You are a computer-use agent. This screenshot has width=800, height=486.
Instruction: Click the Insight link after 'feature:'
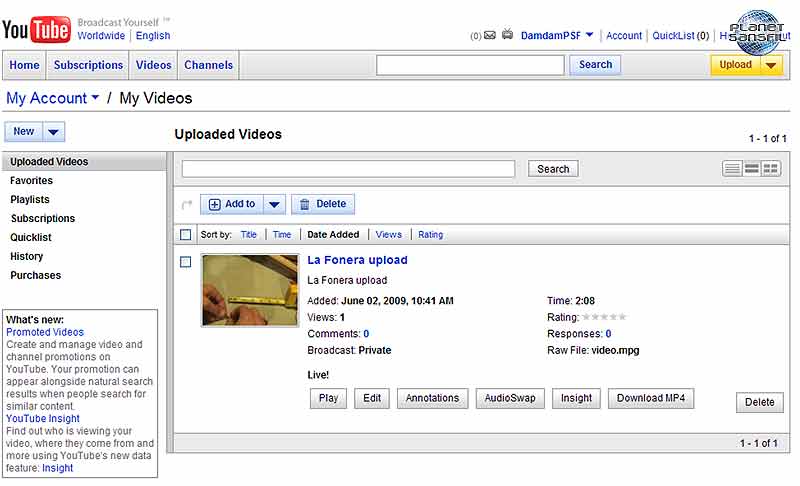57,468
